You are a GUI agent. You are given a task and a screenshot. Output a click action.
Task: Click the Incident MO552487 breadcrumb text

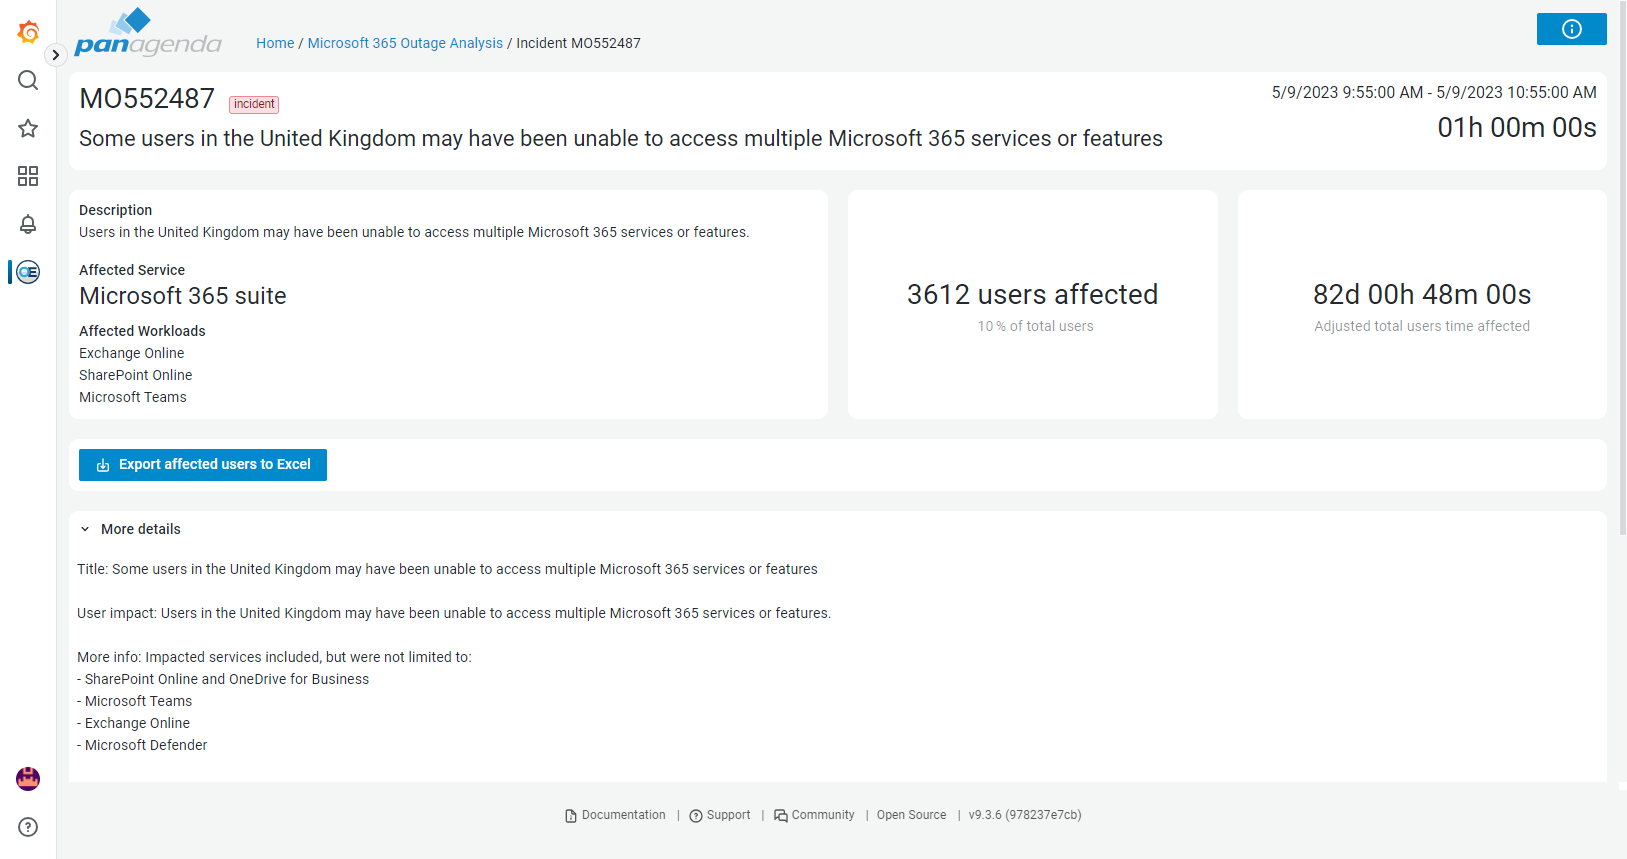tap(578, 43)
